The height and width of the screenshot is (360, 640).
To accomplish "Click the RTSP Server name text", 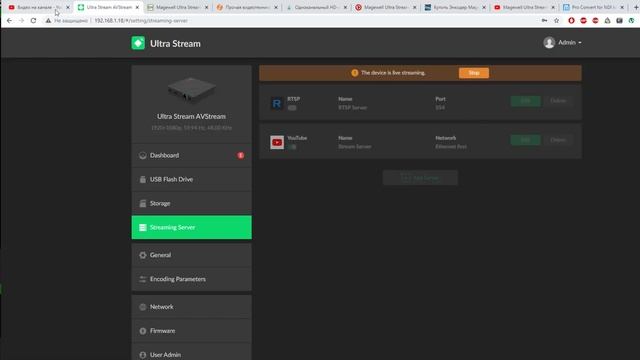I will (x=353, y=108).
